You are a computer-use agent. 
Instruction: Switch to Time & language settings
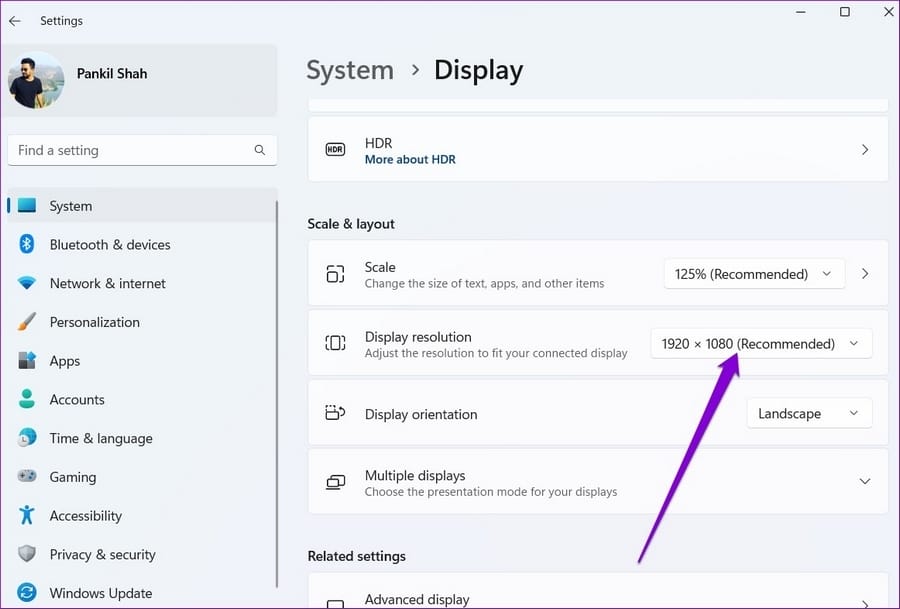(100, 438)
